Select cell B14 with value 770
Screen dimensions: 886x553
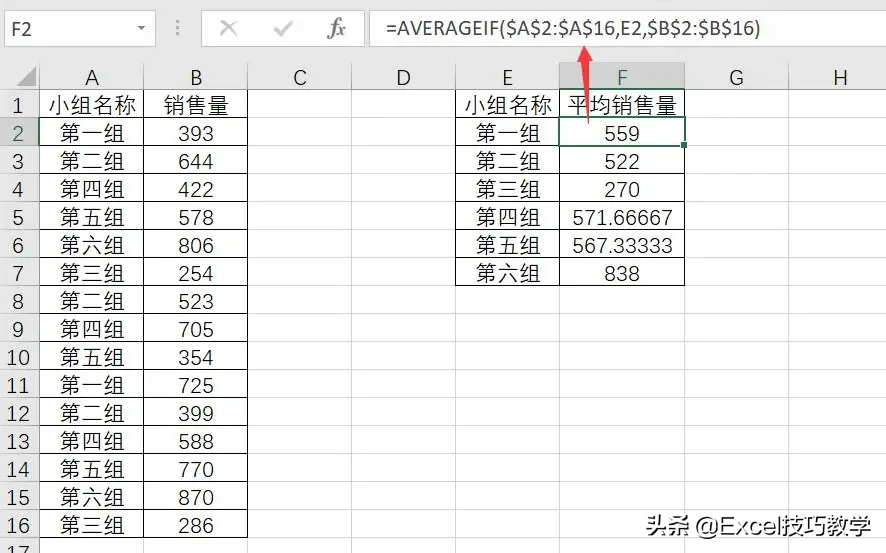pyautogui.click(x=196, y=469)
